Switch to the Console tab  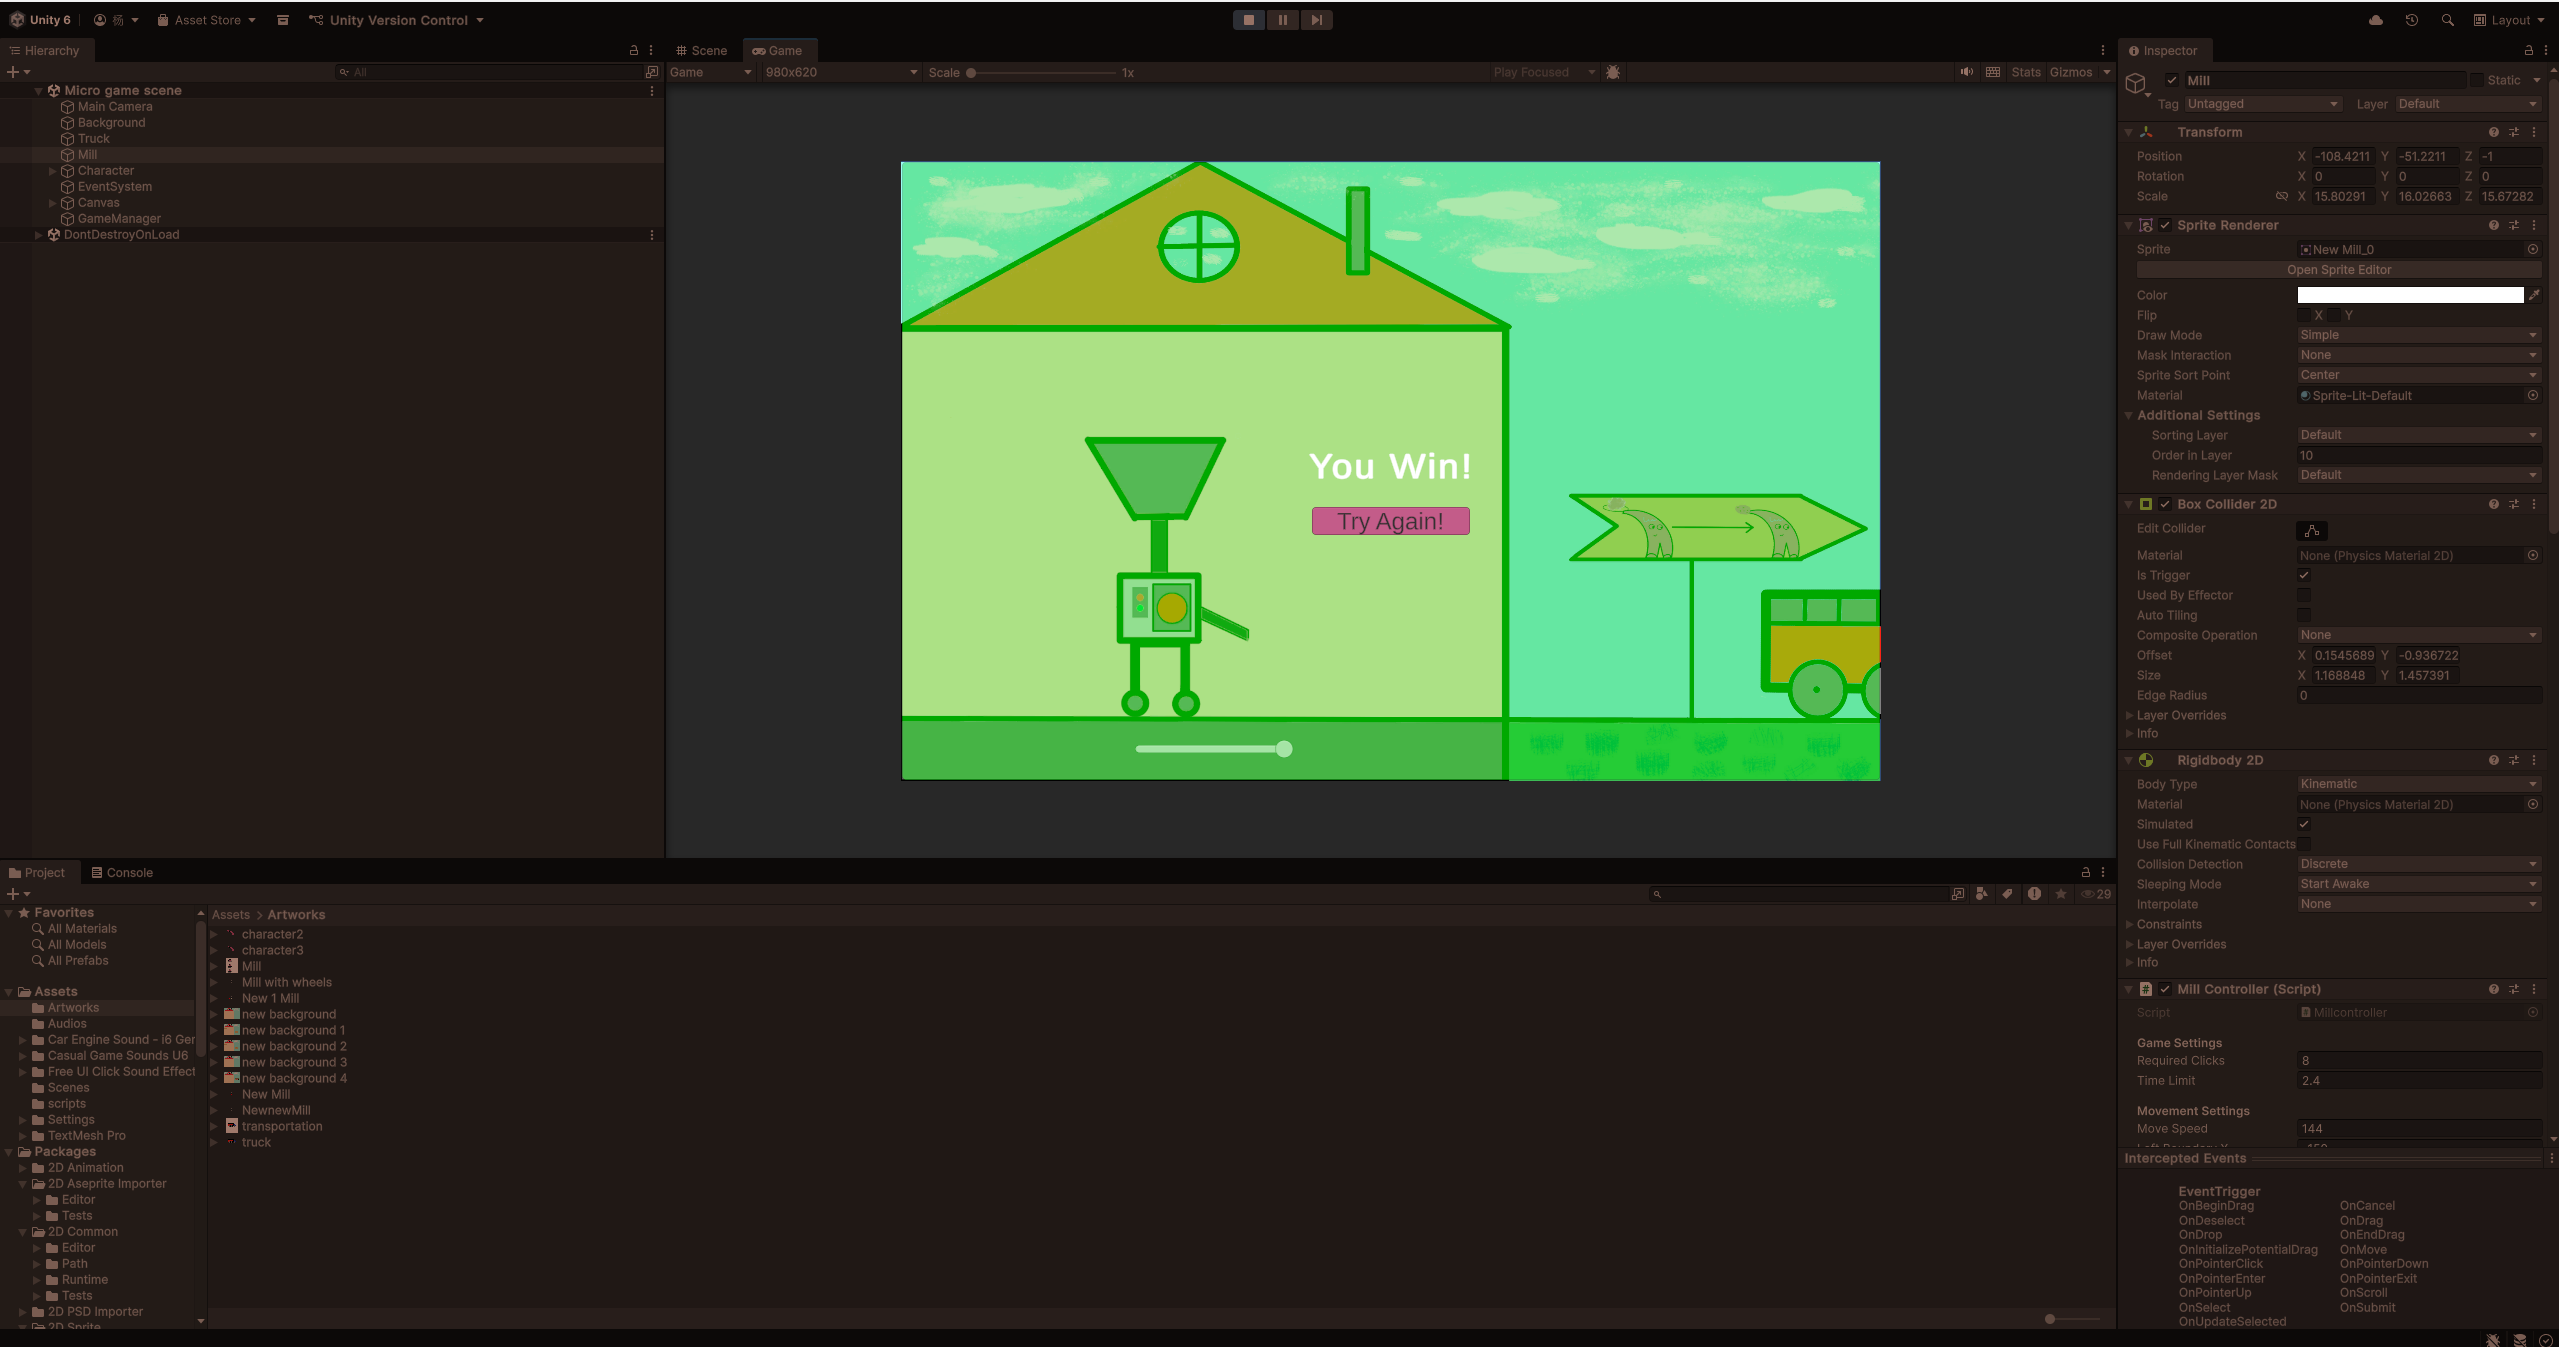click(122, 872)
